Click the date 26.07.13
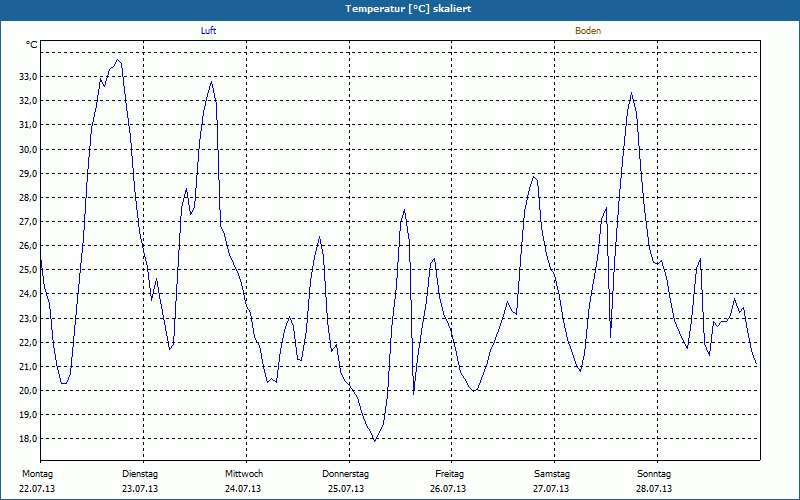Screen dimensions: 800x500 pos(448,489)
